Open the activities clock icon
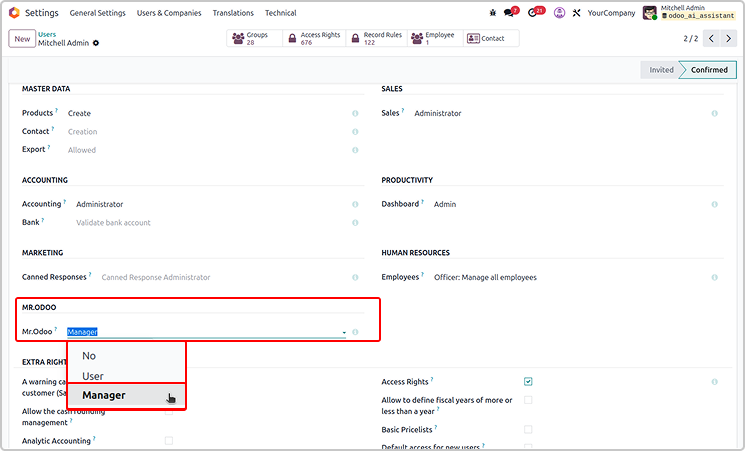The width and height of the screenshot is (745, 451). [x=534, y=13]
